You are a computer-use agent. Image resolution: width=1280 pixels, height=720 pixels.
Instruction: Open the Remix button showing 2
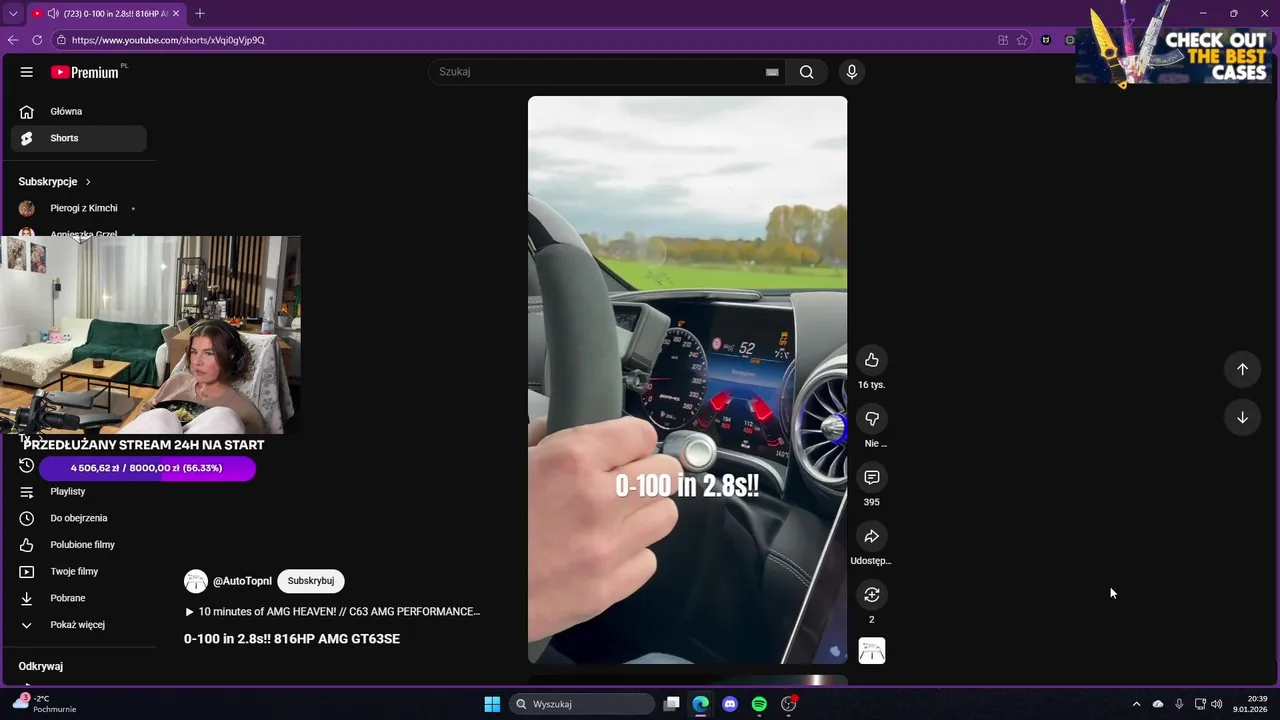[872, 595]
